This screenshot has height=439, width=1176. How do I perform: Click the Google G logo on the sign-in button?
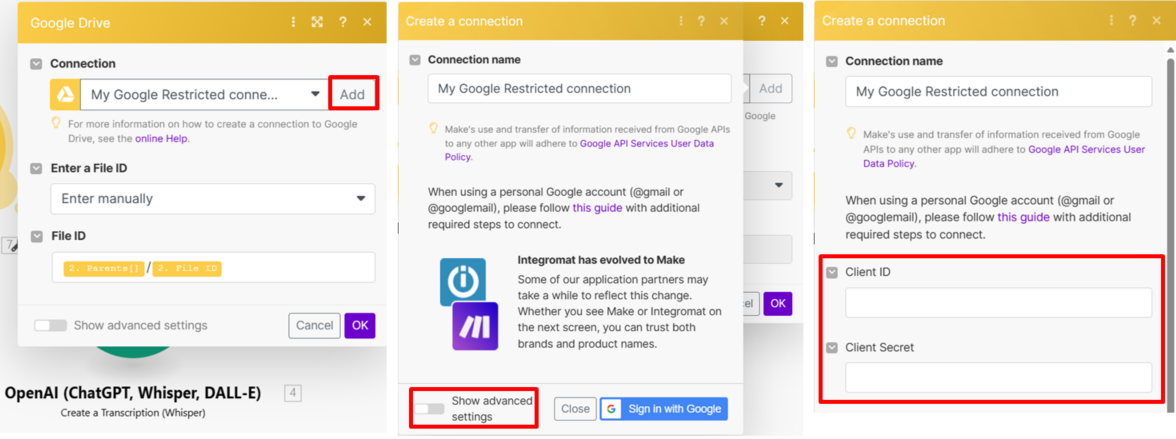(613, 409)
